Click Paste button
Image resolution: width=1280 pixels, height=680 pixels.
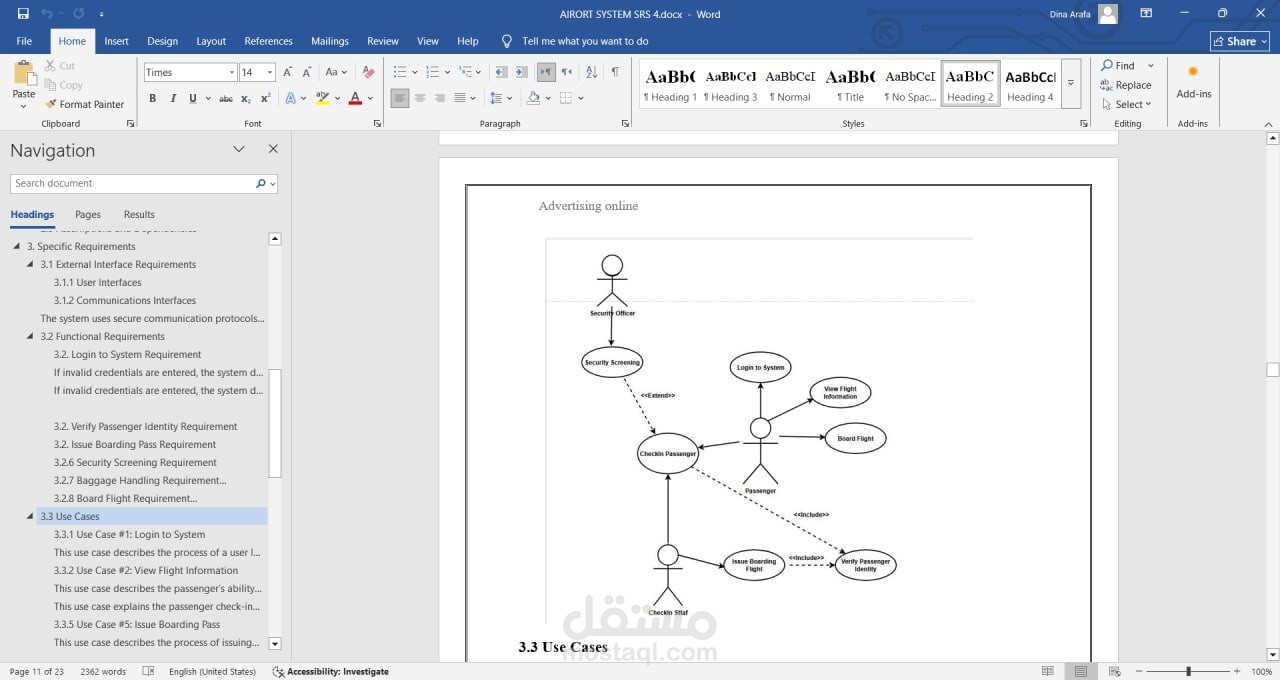[x=24, y=83]
